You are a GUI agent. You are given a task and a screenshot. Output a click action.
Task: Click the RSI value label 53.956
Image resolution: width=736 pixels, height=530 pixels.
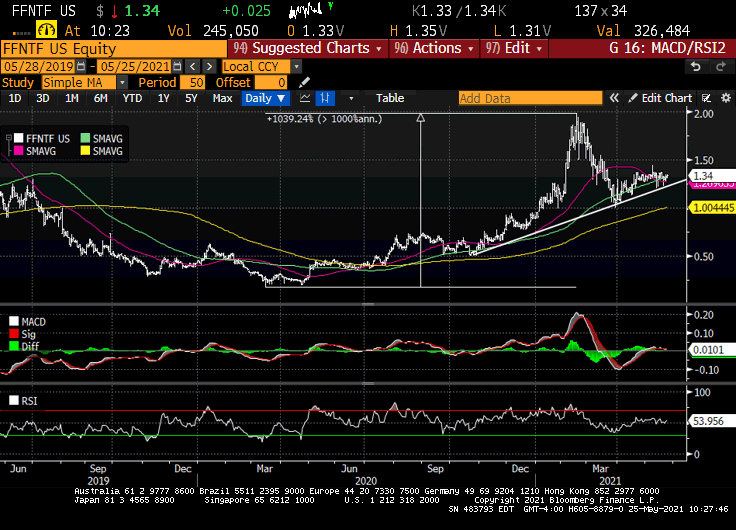click(712, 421)
